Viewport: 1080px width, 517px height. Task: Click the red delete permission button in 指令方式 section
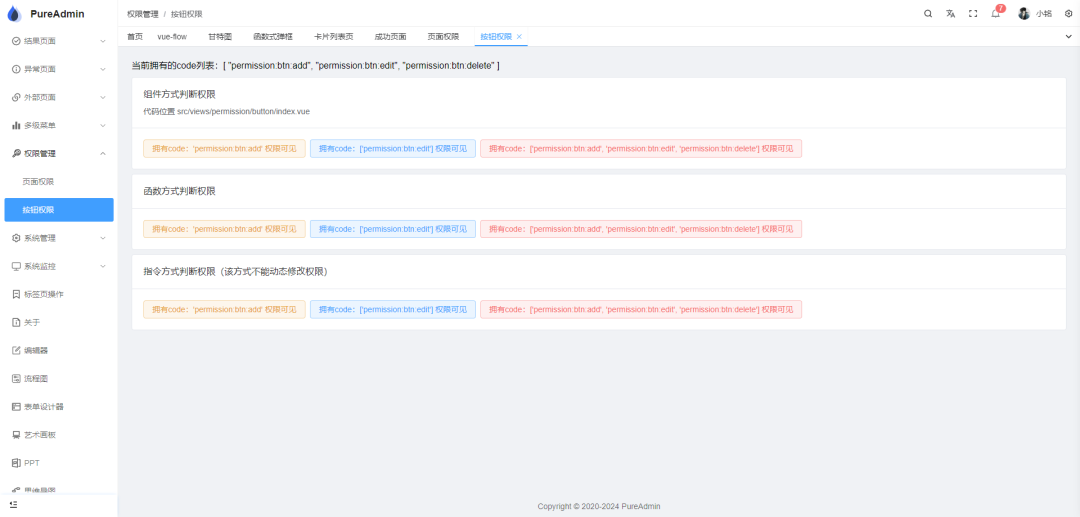[640, 310]
